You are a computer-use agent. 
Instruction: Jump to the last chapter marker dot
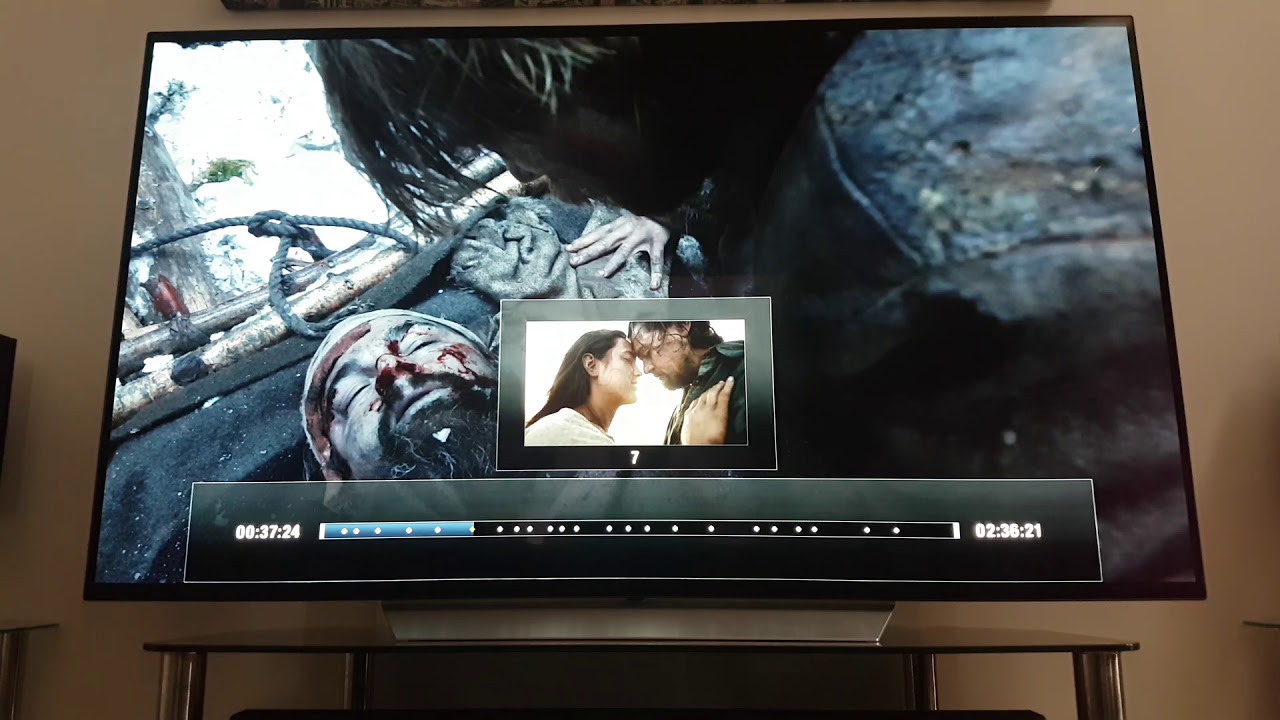[x=896, y=530]
